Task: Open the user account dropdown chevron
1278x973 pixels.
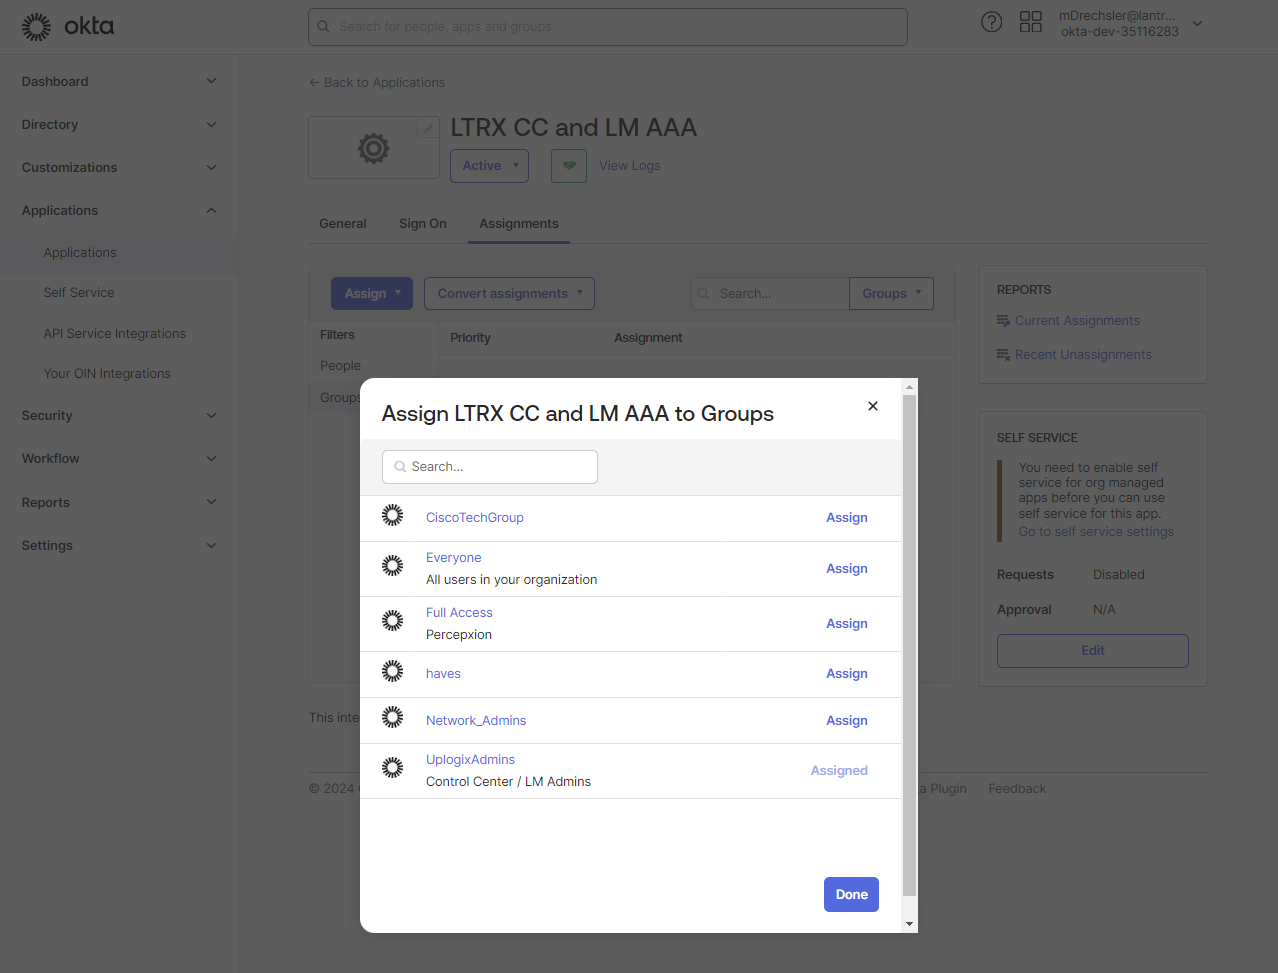Action: click(x=1197, y=24)
